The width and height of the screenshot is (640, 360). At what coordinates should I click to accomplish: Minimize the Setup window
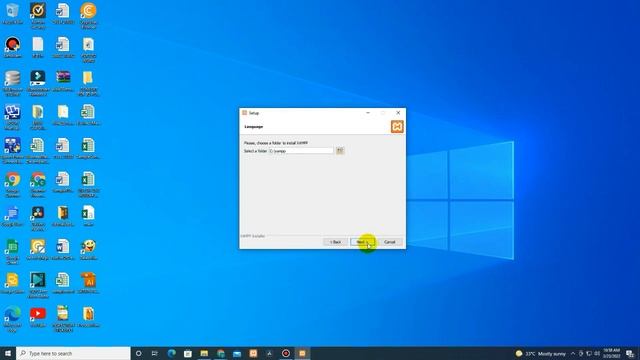tap(368, 113)
